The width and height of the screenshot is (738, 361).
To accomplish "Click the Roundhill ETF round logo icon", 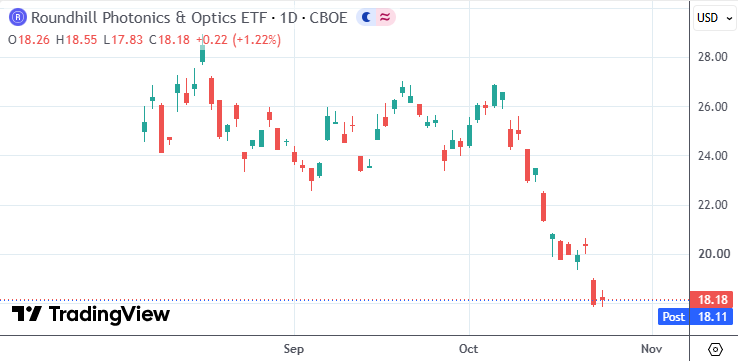I will (x=18, y=18).
